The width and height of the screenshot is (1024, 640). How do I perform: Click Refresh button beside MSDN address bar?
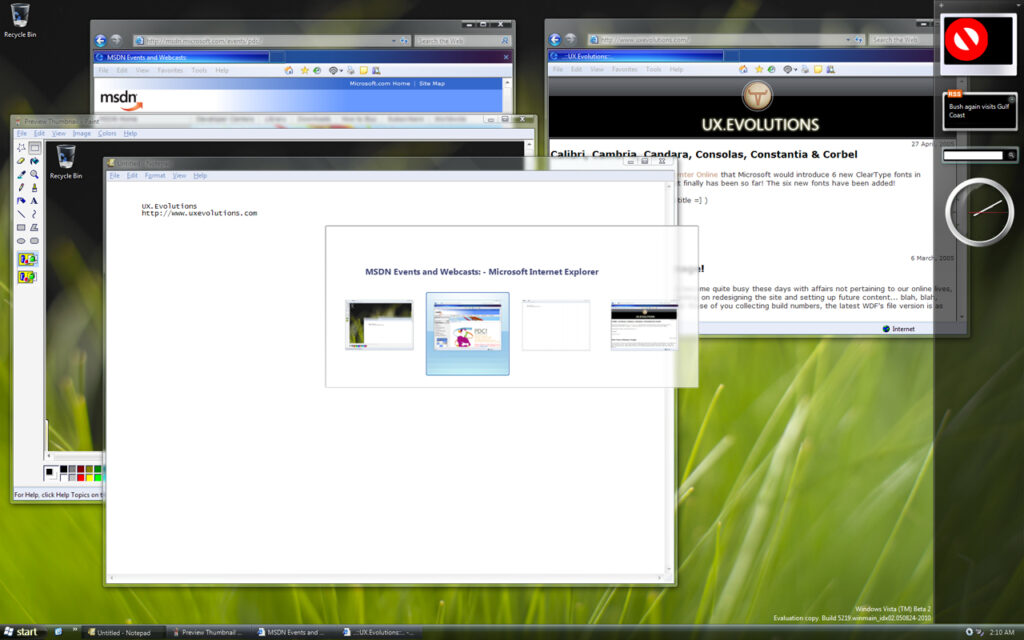(404, 40)
